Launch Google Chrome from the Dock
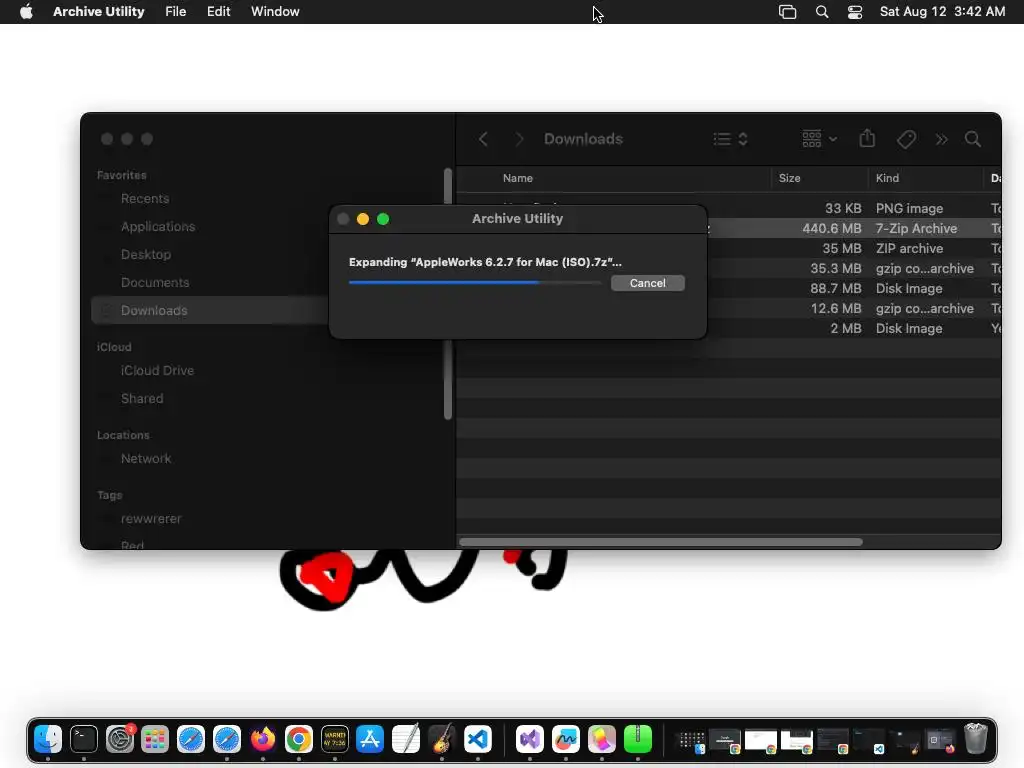 [298, 739]
